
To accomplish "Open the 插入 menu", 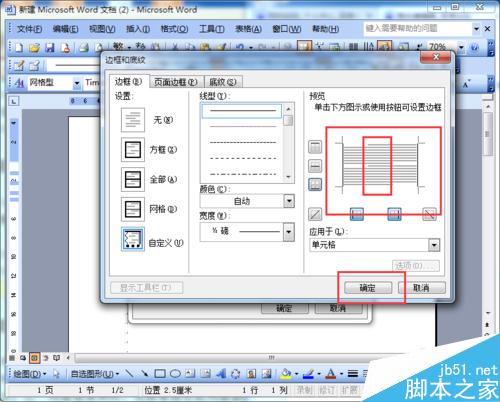I will 138,29.
